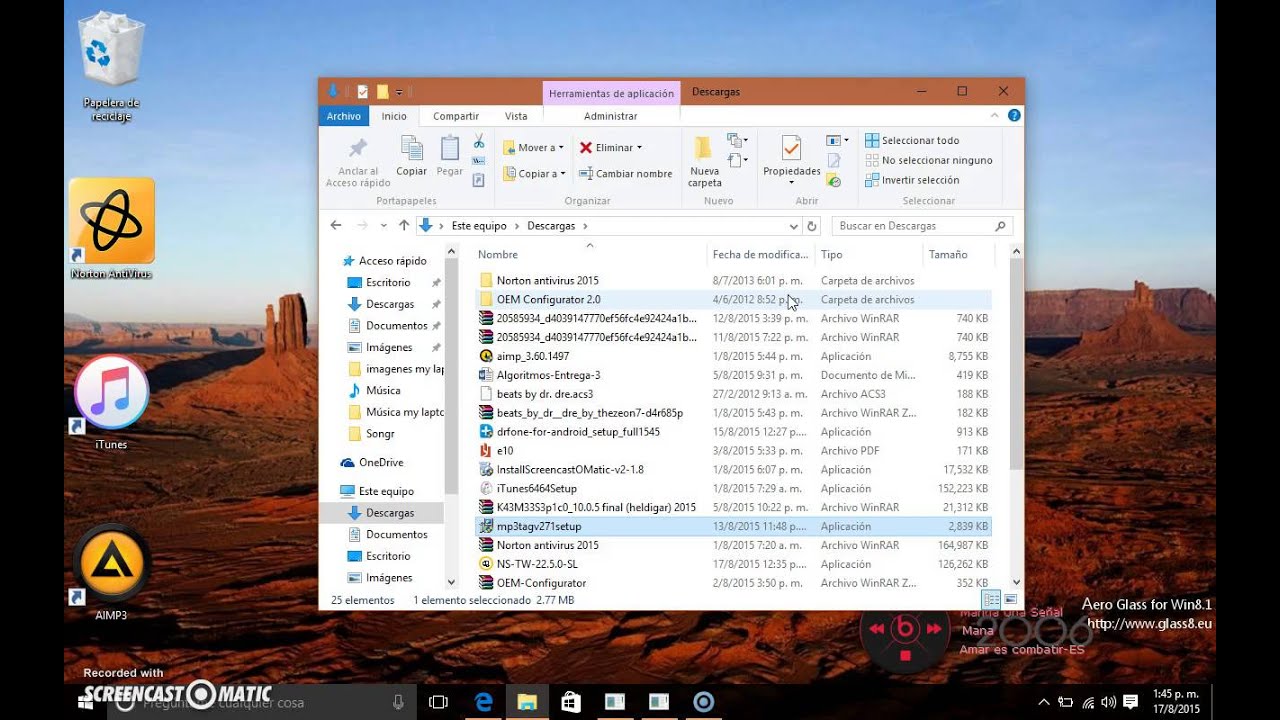The width and height of the screenshot is (1280, 720).
Task: Click next track in Beats widget
Action: [x=934, y=629]
